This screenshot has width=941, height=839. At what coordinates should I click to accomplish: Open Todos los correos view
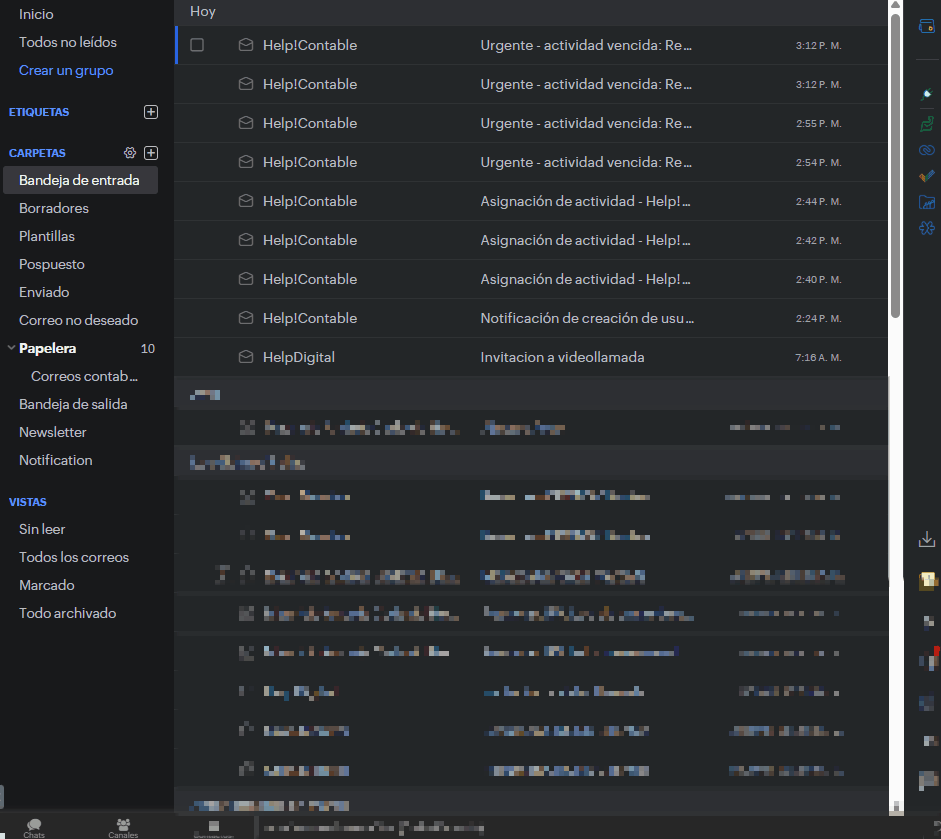tap(74, 558)
